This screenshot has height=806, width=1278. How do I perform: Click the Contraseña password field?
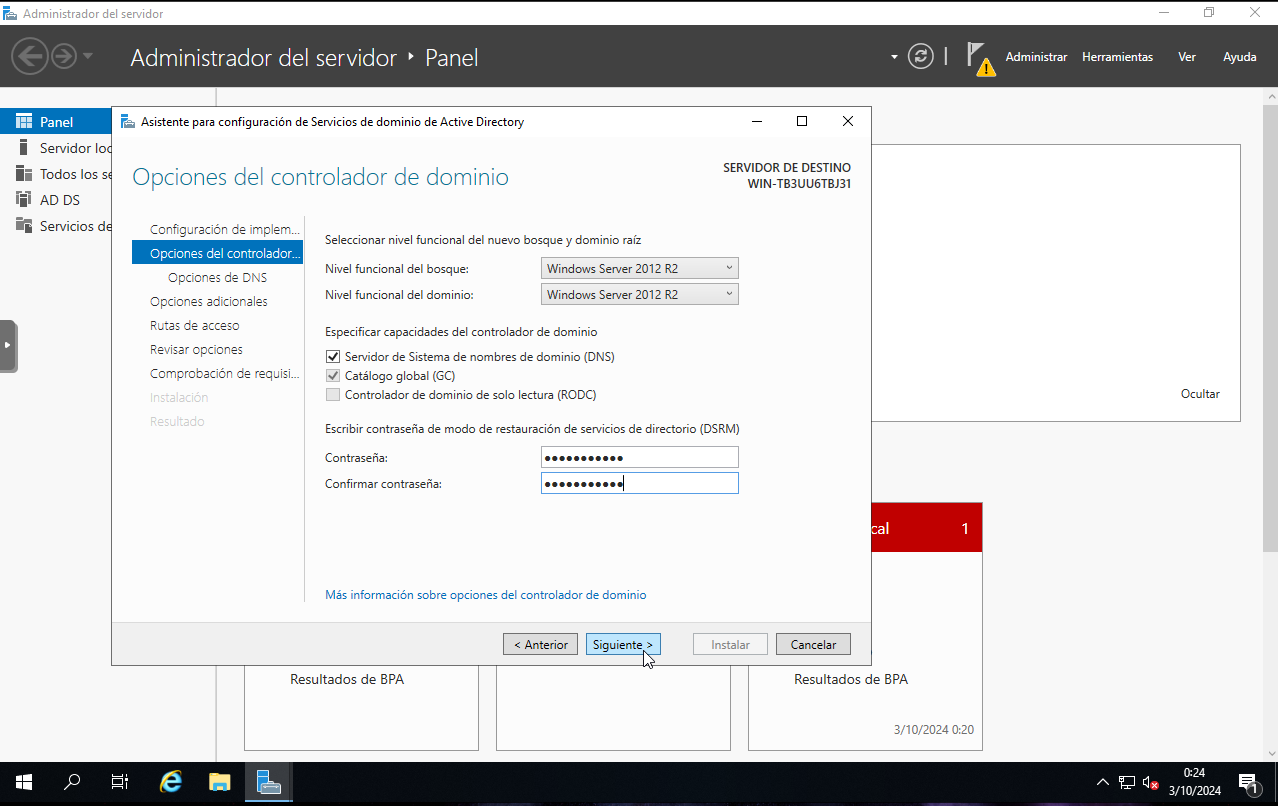coord(640,457)
